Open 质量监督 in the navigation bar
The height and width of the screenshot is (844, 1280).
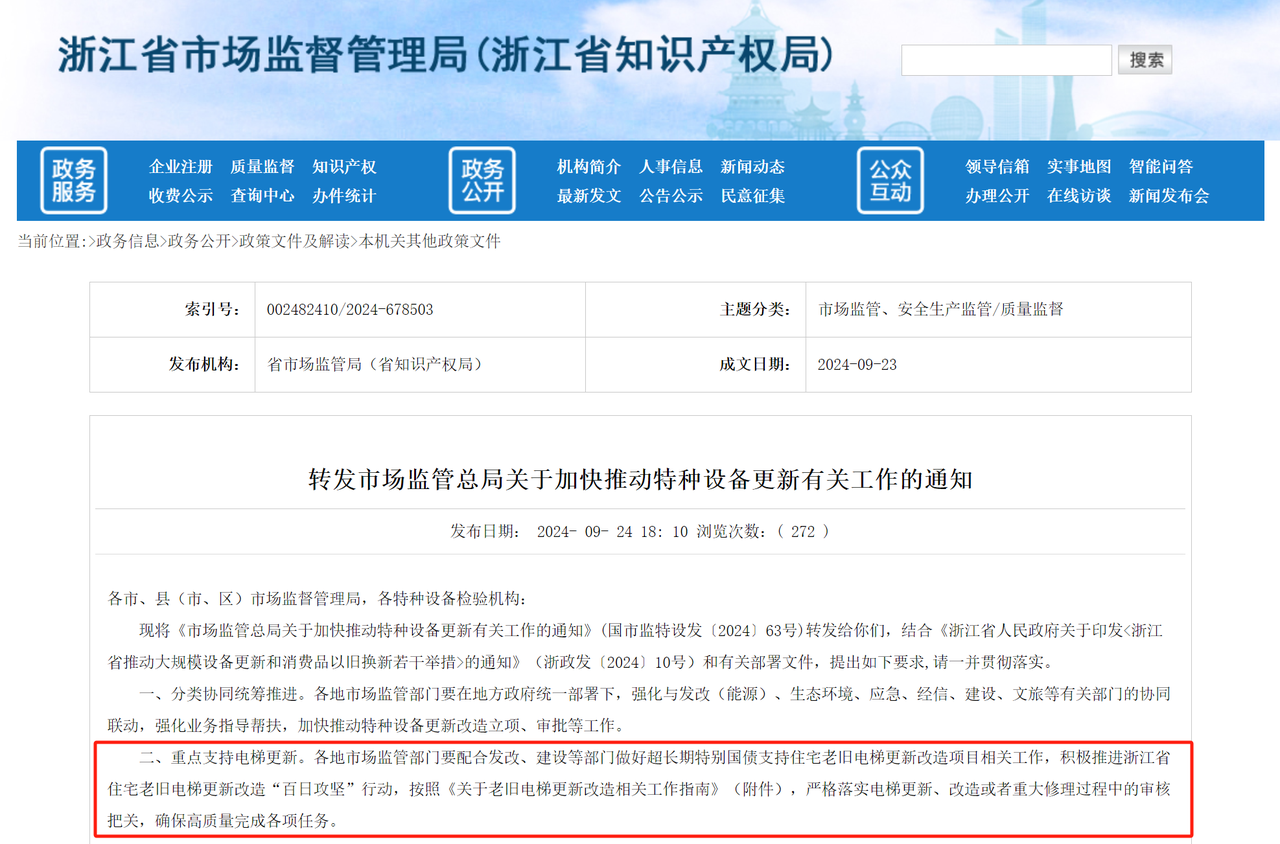pyautogui.click(x=263, y=167)
